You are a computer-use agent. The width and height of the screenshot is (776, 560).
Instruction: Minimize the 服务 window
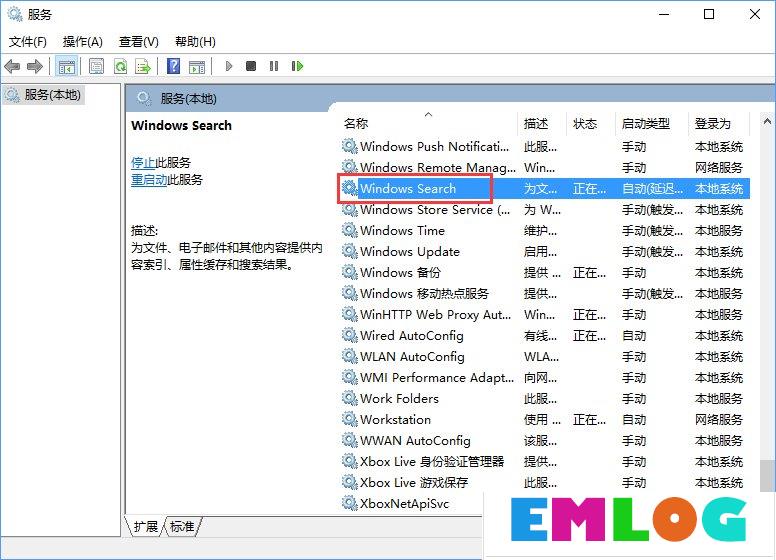point(664,14)
